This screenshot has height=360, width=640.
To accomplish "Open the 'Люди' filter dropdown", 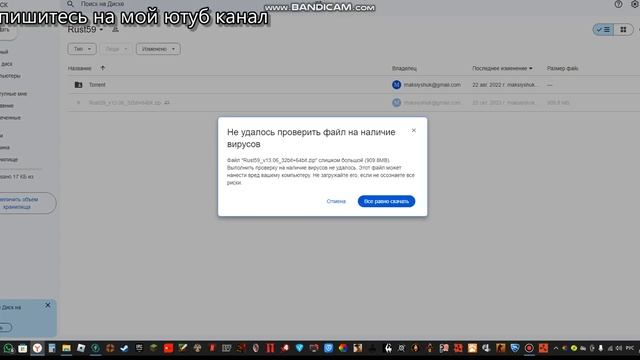I will (116, 49).
